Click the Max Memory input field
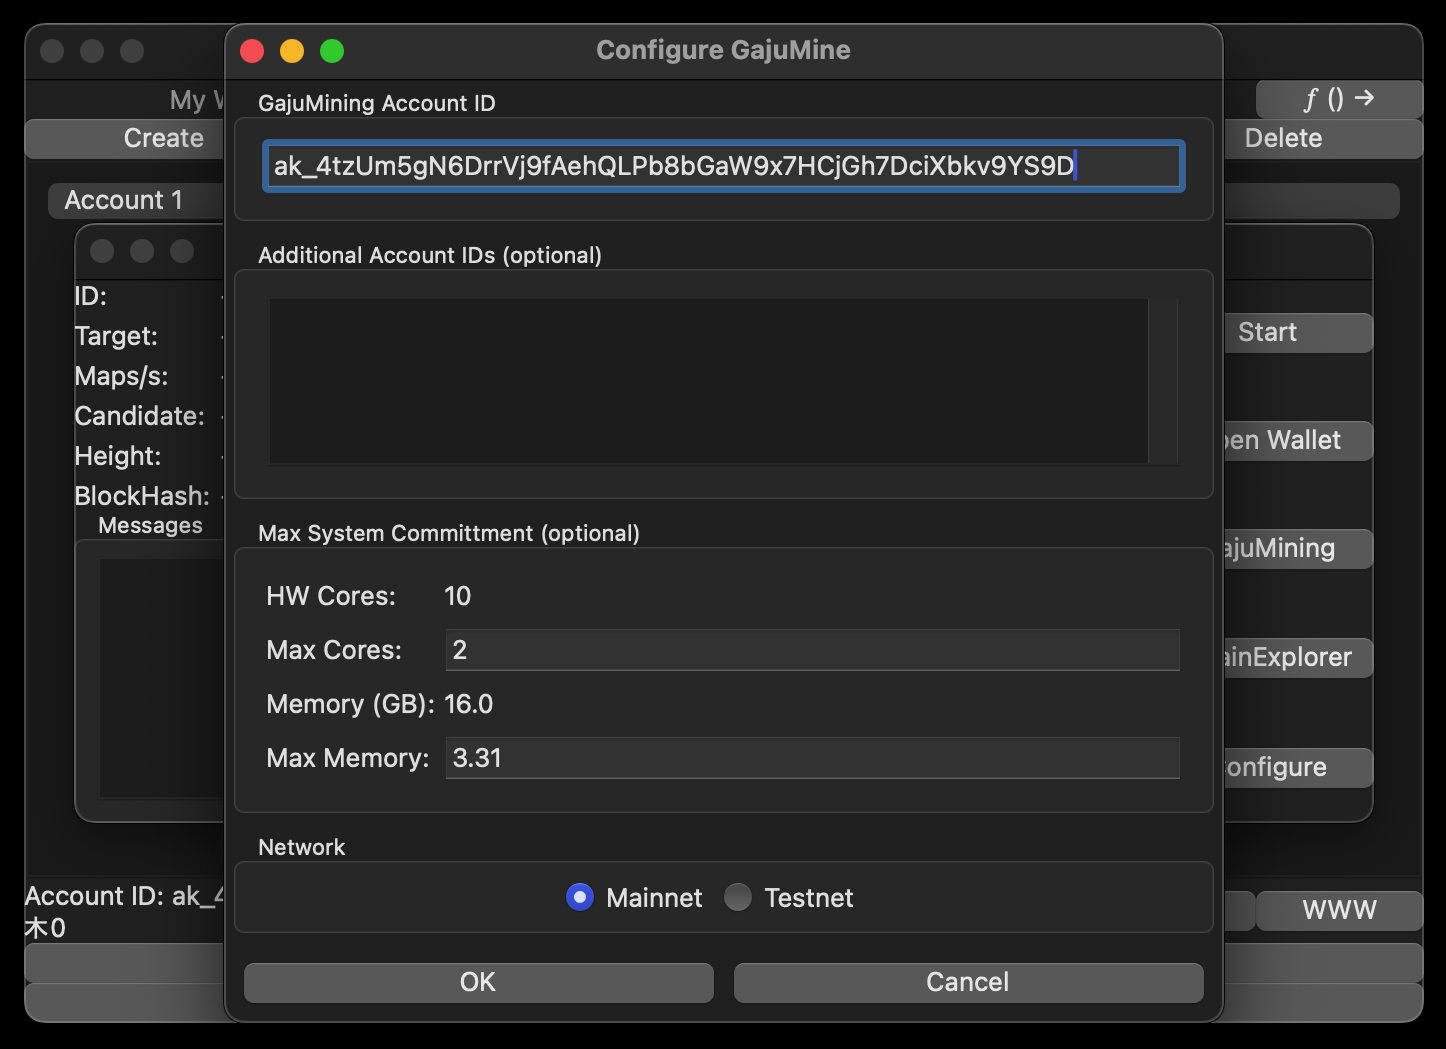 click(811, 758)
